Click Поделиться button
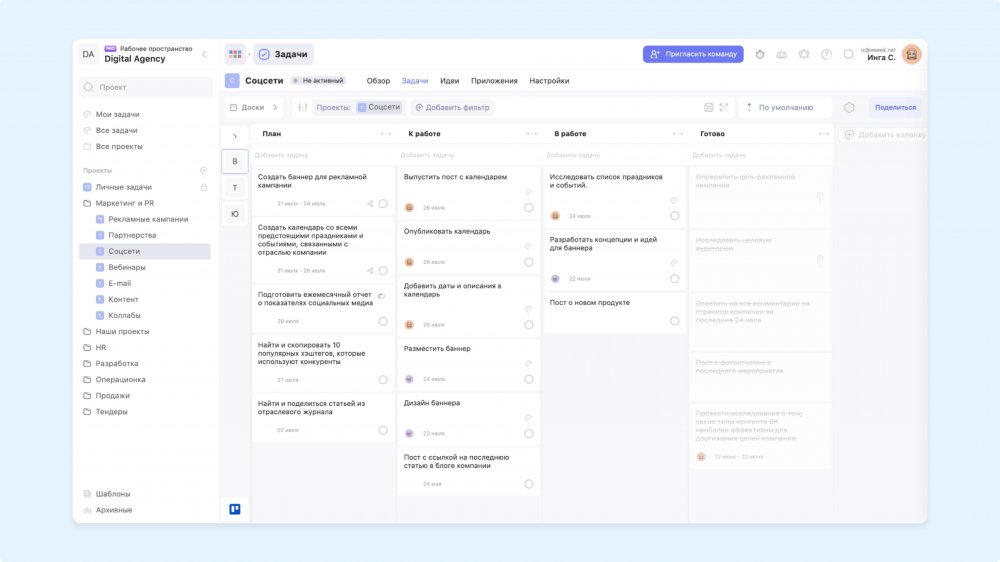The image size is (1000, 562). click(x=895, y=107)
